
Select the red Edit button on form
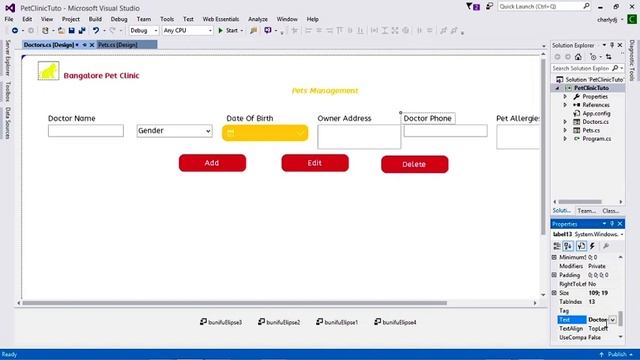315,163
